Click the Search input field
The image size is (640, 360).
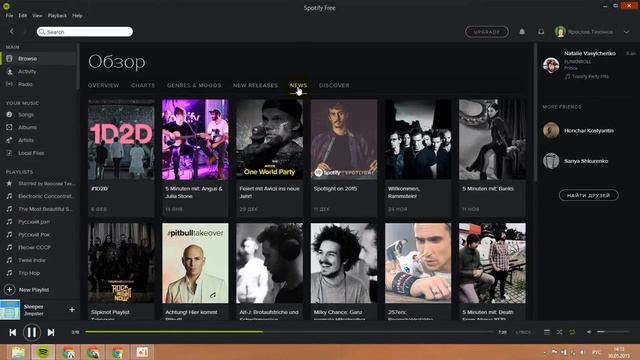tap(85, 32)
